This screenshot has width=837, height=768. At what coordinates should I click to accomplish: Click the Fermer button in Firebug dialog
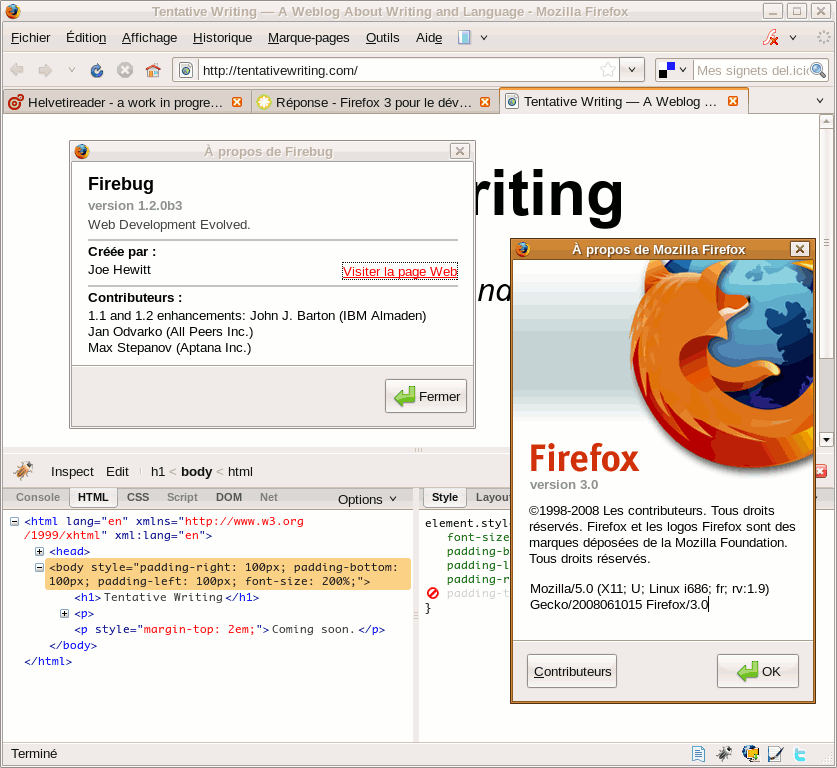tap(426, 396)
